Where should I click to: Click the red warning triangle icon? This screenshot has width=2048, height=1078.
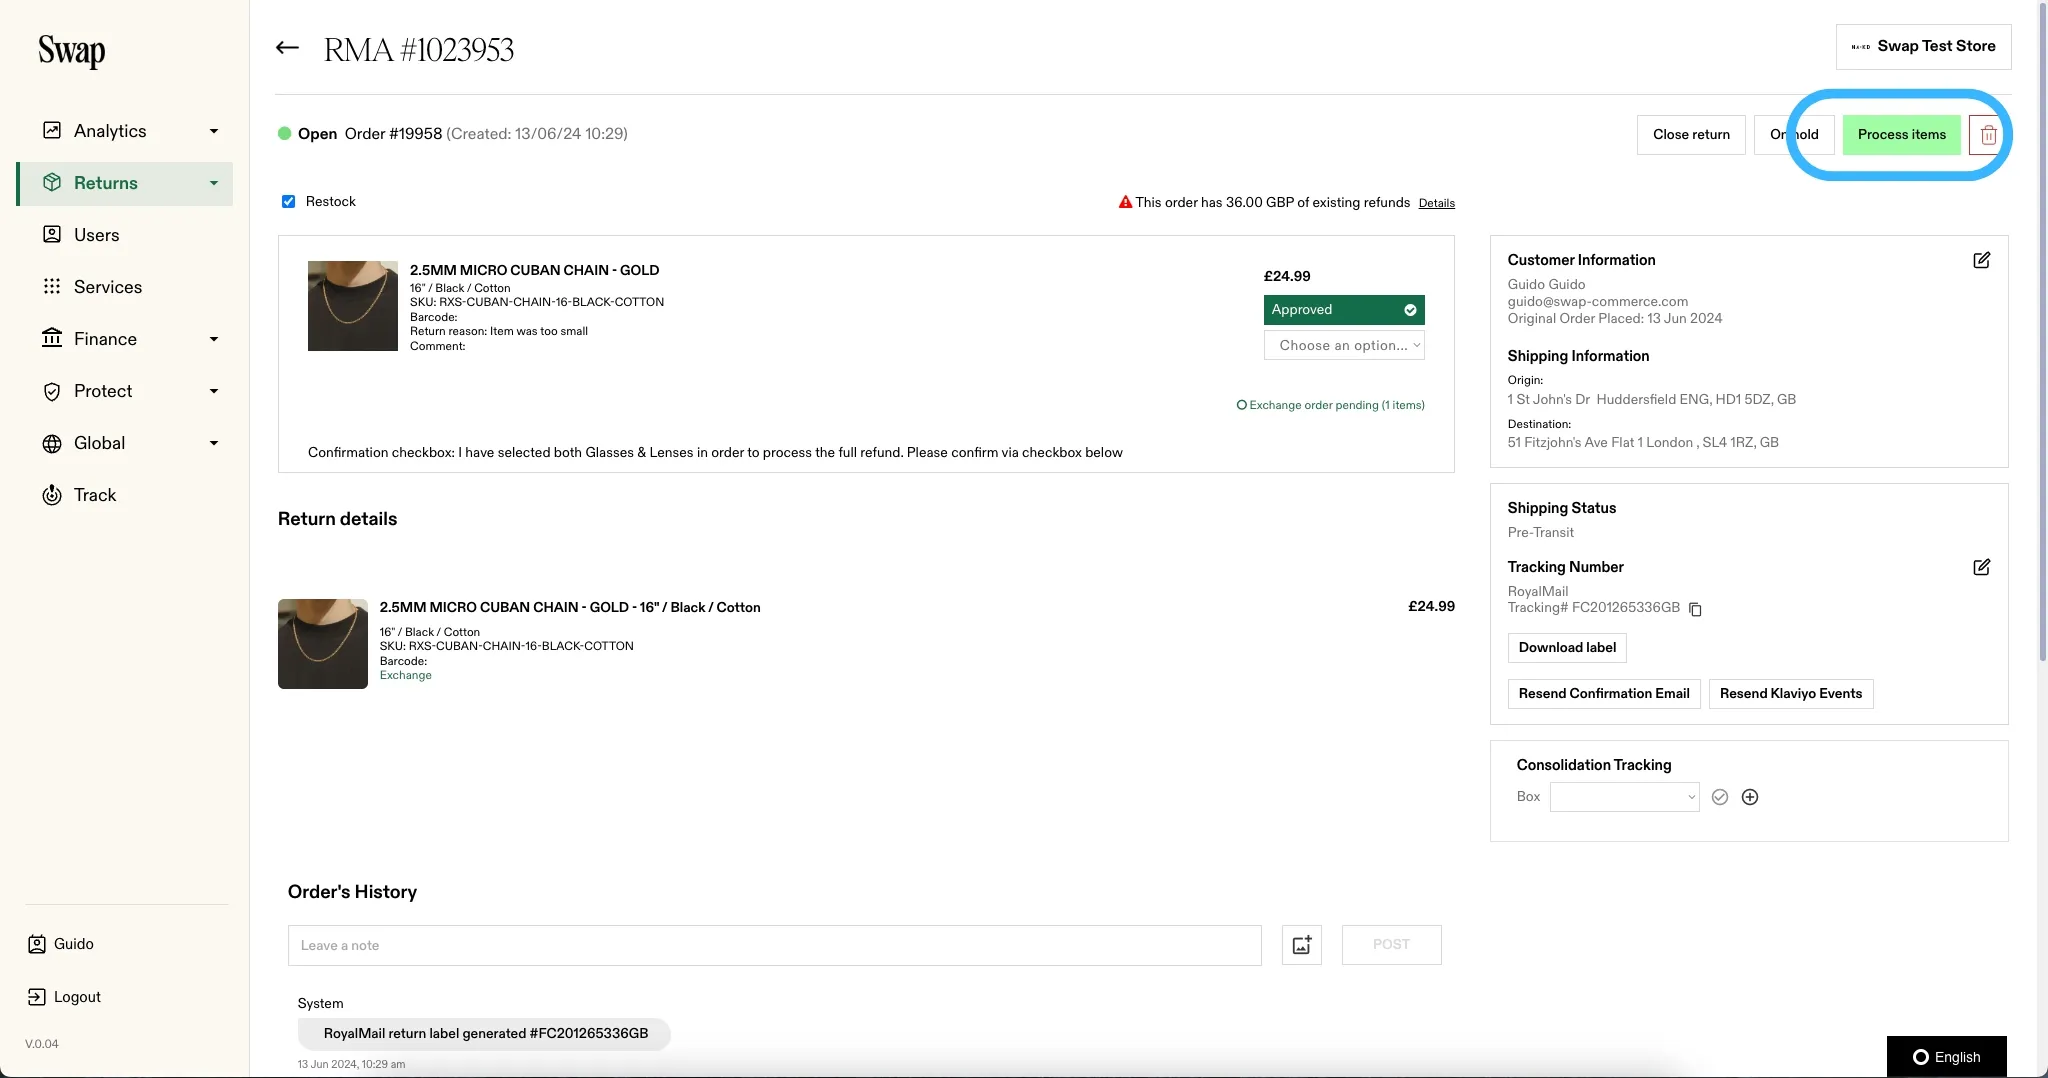coord(1125,202)
